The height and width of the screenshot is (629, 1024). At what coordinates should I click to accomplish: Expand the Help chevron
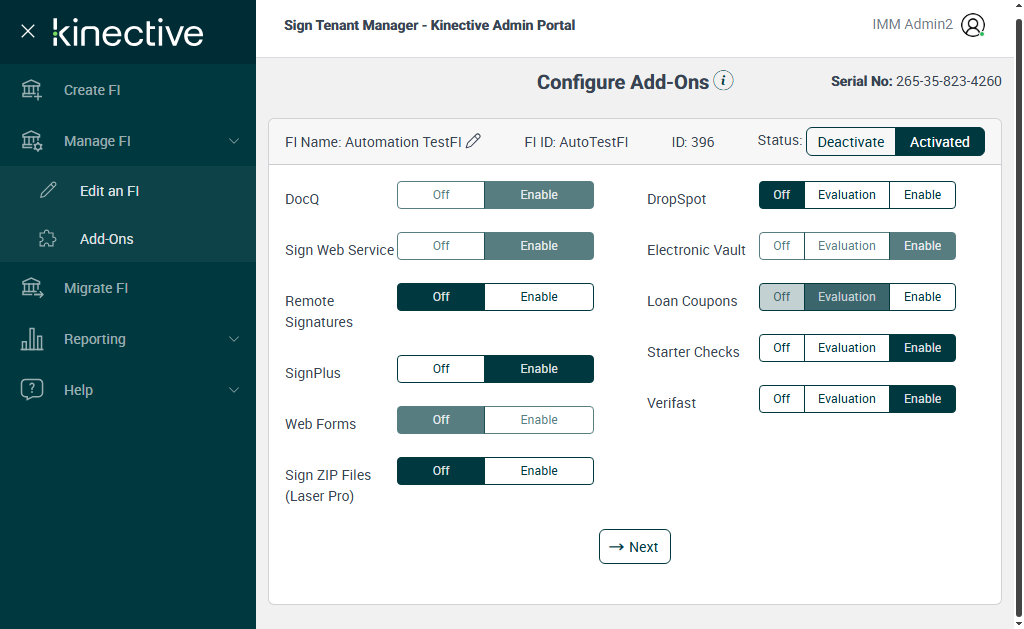click(x=234, y=390)
